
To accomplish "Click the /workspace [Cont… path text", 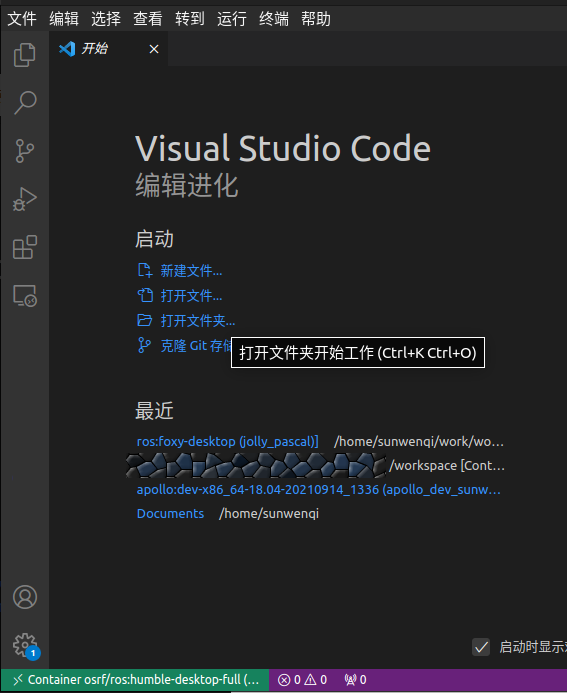I will click(447, 465).
